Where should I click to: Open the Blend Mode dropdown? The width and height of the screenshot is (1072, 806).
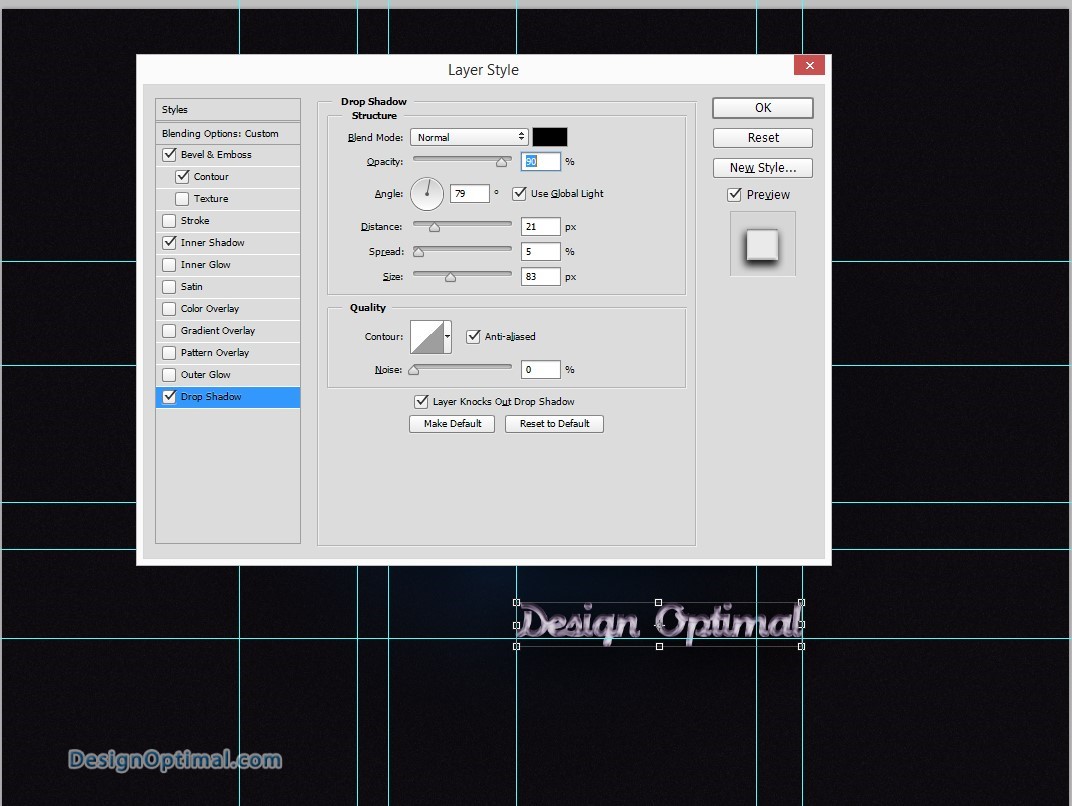point(469,137)
